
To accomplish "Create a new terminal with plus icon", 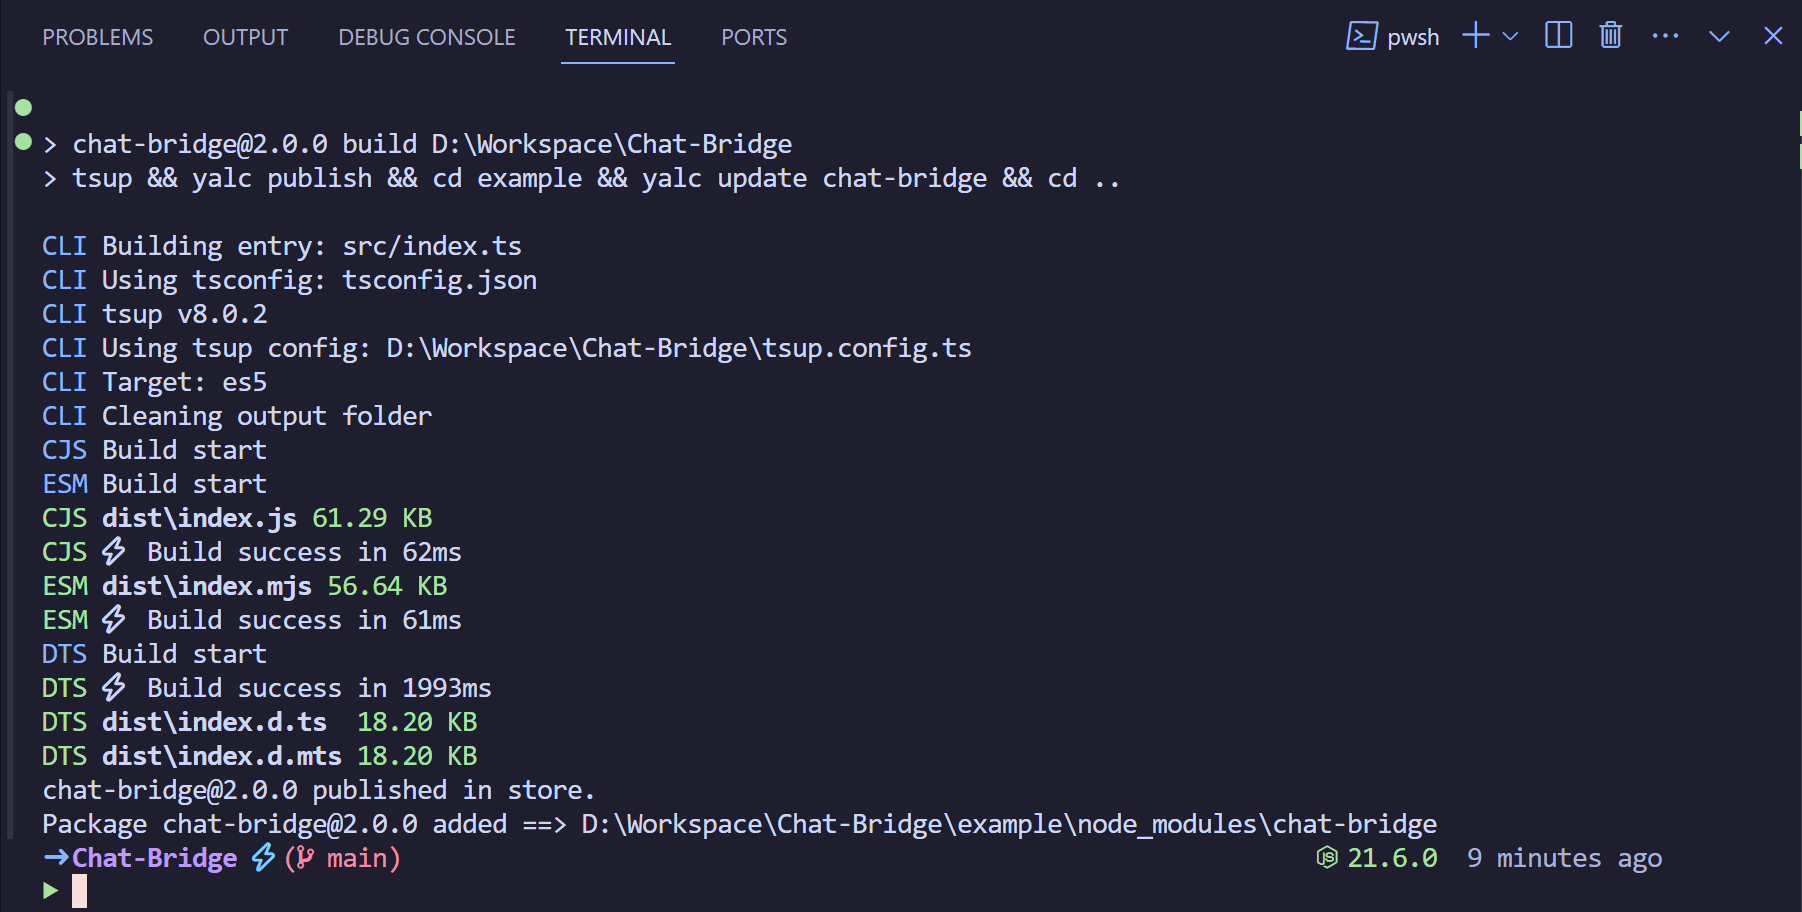I will [x=1475, y=36].
